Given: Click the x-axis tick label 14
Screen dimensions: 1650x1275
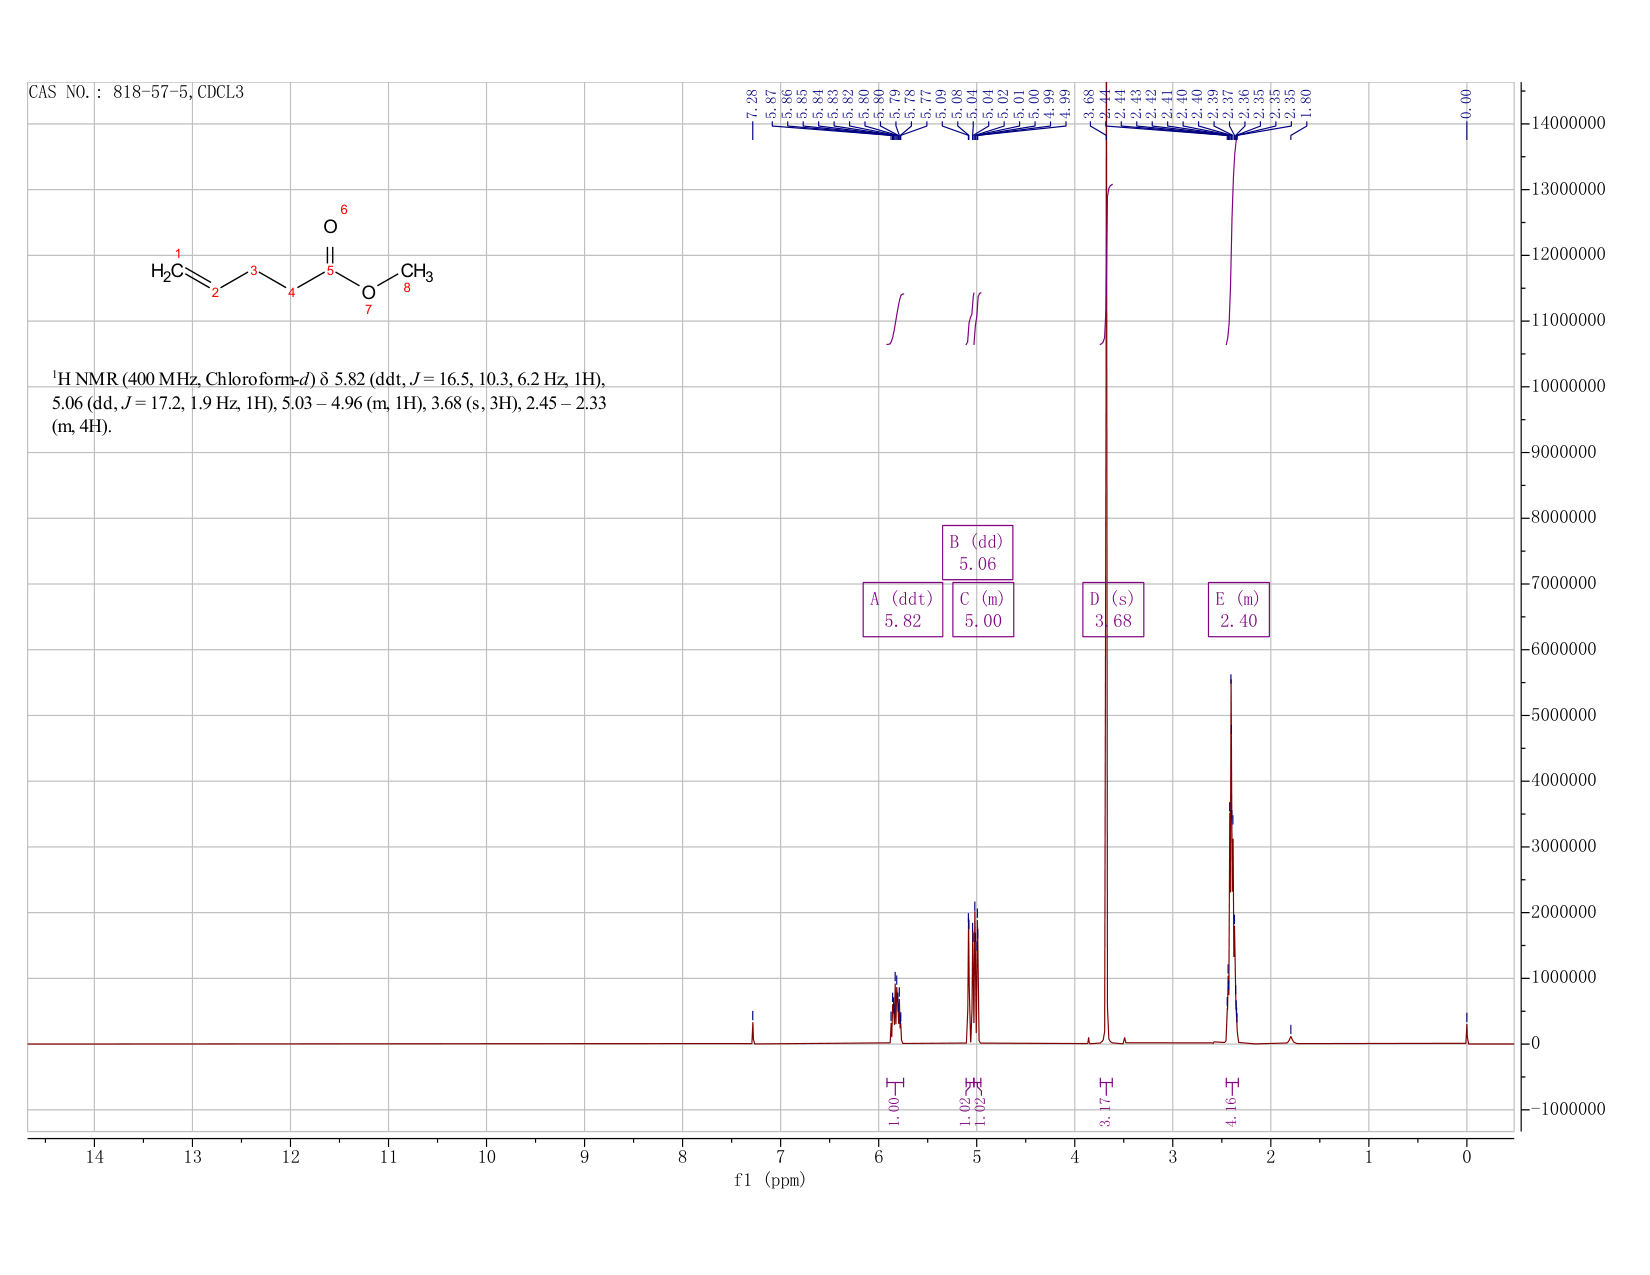Looking at the screenshot, I should (x=94, y=1157).
